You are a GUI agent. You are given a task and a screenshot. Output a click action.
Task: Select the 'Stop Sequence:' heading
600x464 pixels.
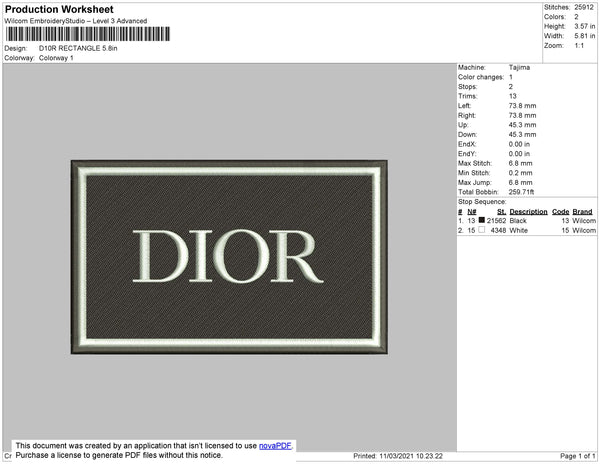[x=482, y=202]
